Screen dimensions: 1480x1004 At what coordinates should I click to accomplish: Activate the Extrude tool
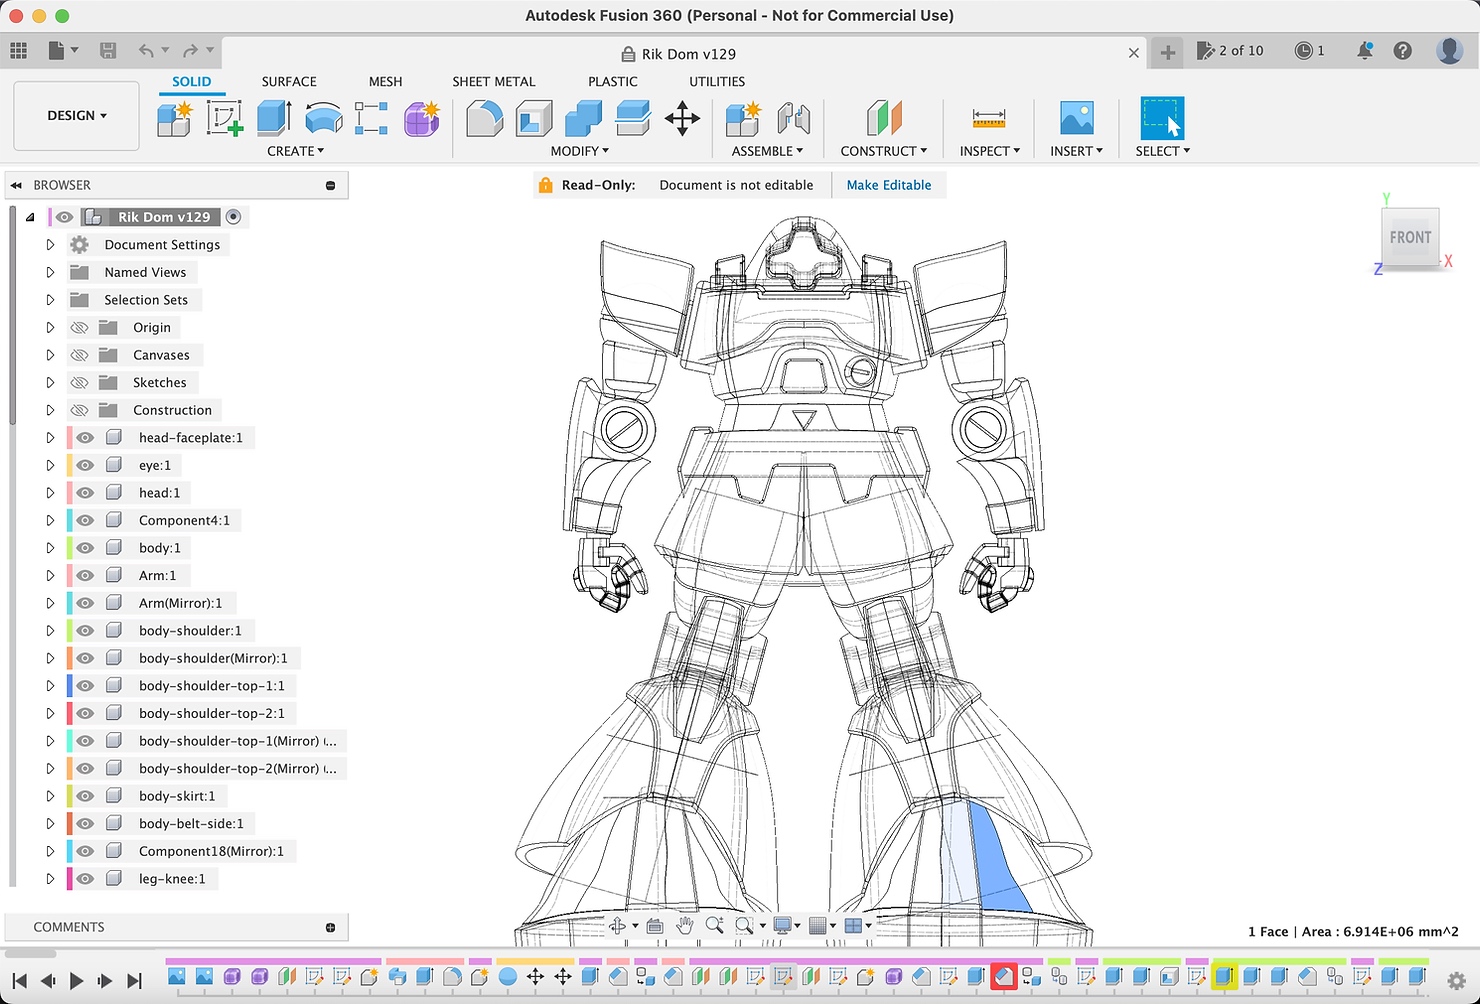pos(273,118)
